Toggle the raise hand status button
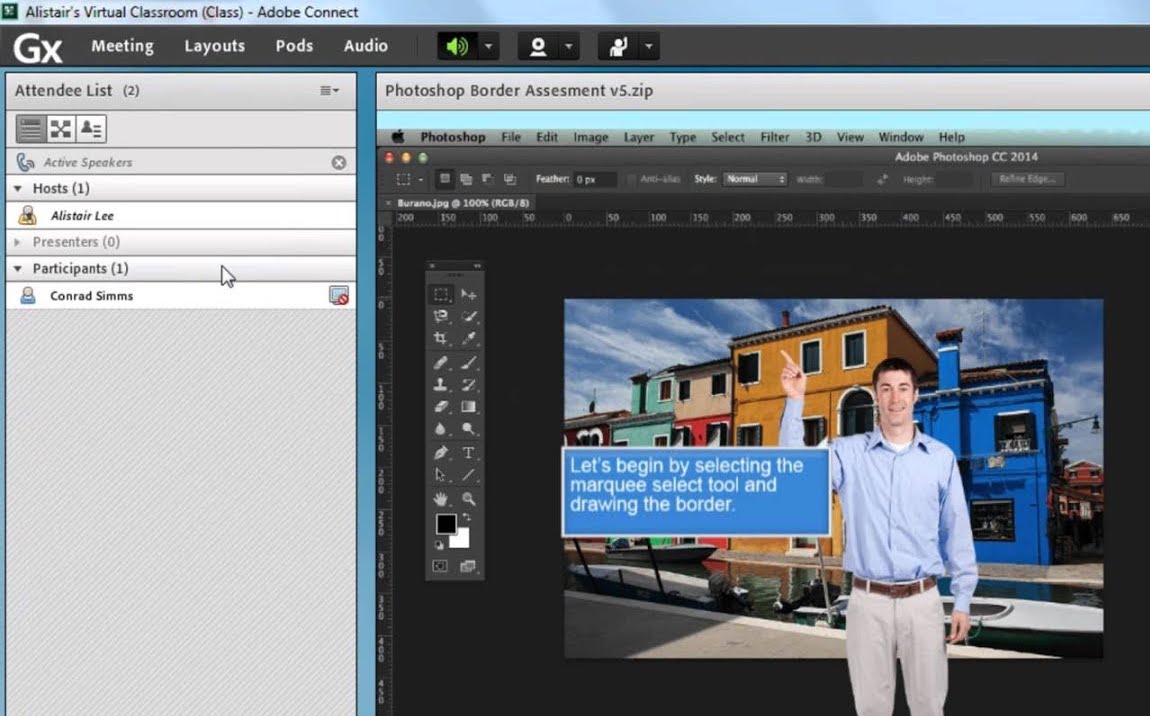Viewport: 1150px width, 716px height. [617, 47]
